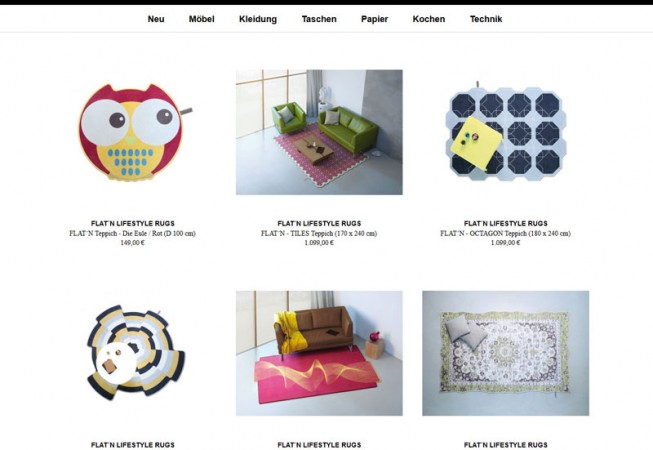The height and width of the screenshot is (450, 653).
Task: Click the brand name above OCTAGON Teppich
Action: click(506, 224)
